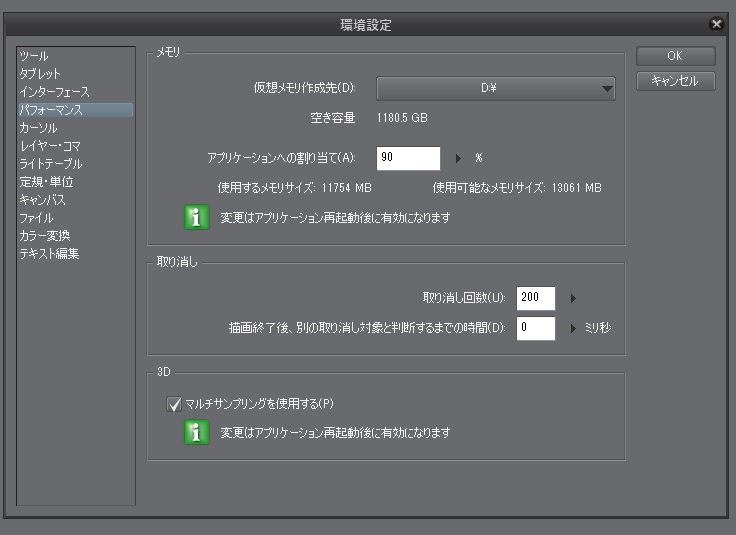736x535 pixels.
Task: Close the 環境設定 dialog
Action: (716, 23)
